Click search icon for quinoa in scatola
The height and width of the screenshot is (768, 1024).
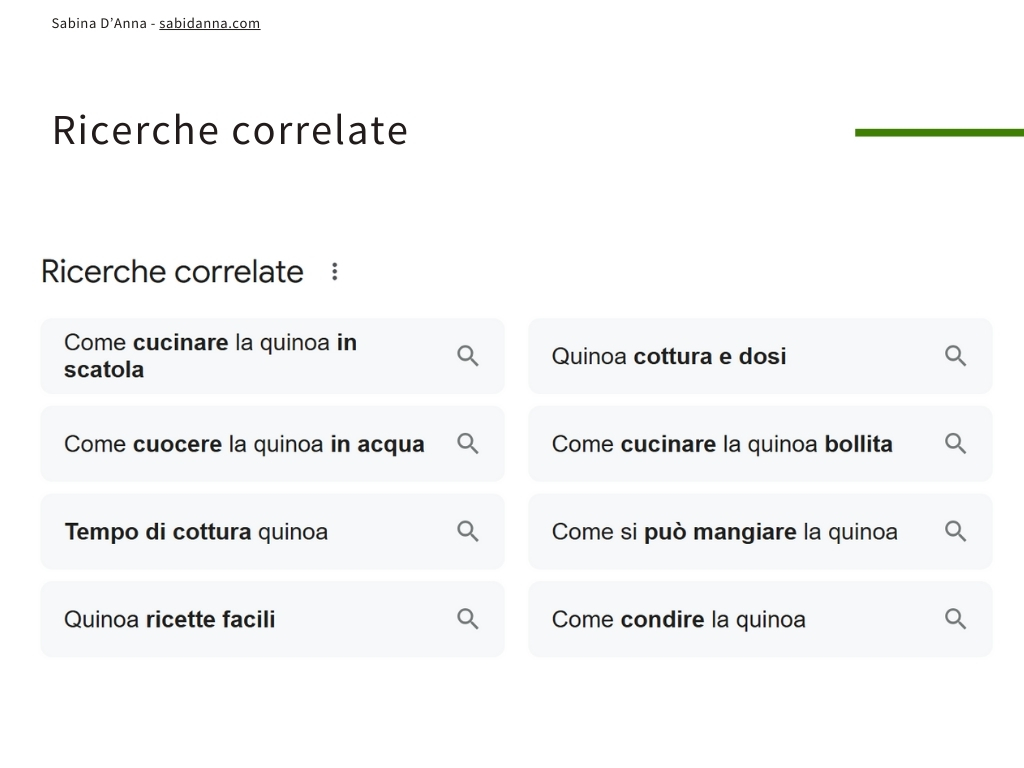[x=468, y=356]
